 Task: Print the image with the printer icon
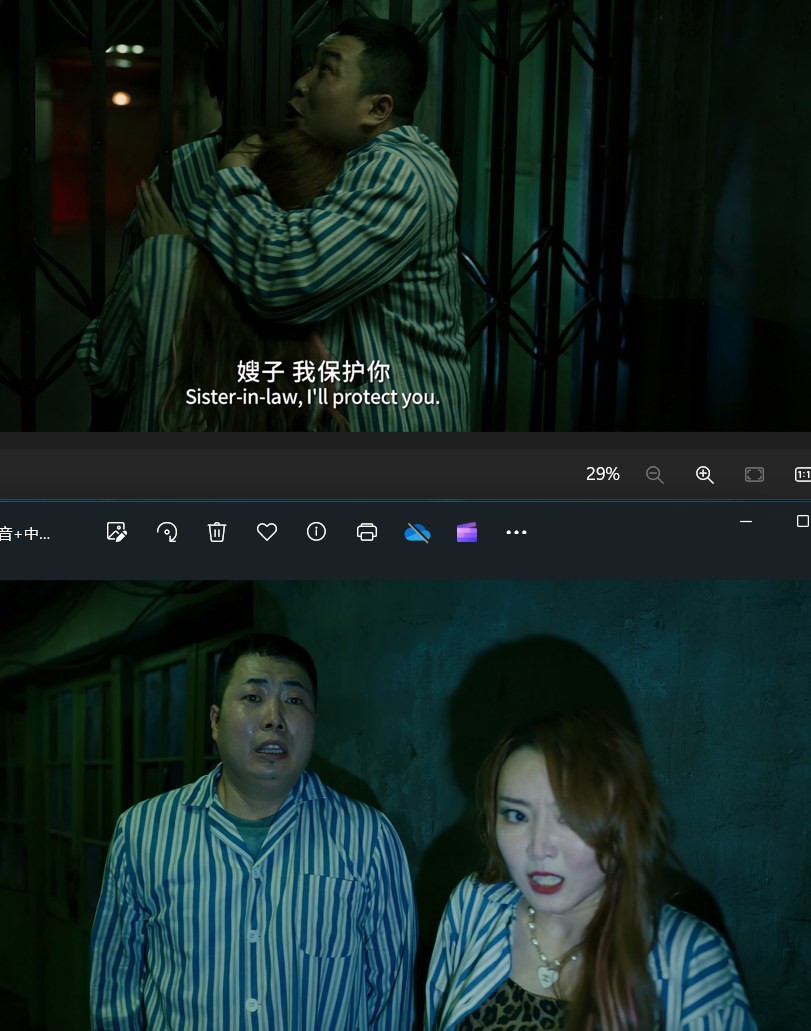pyautogui.click(x=367, y=532)
